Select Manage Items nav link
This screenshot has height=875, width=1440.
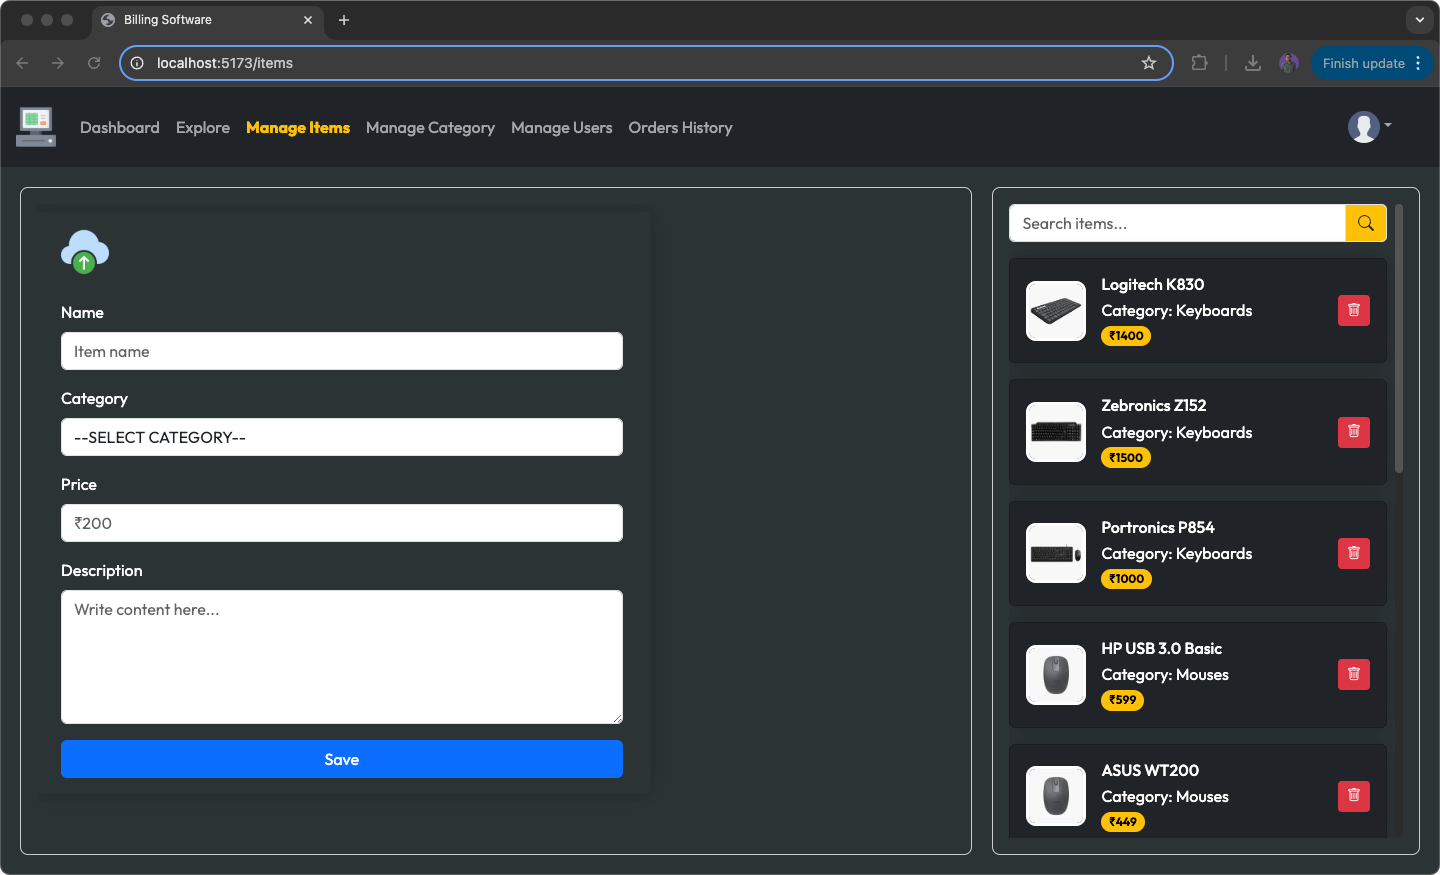tap(298, 127)
